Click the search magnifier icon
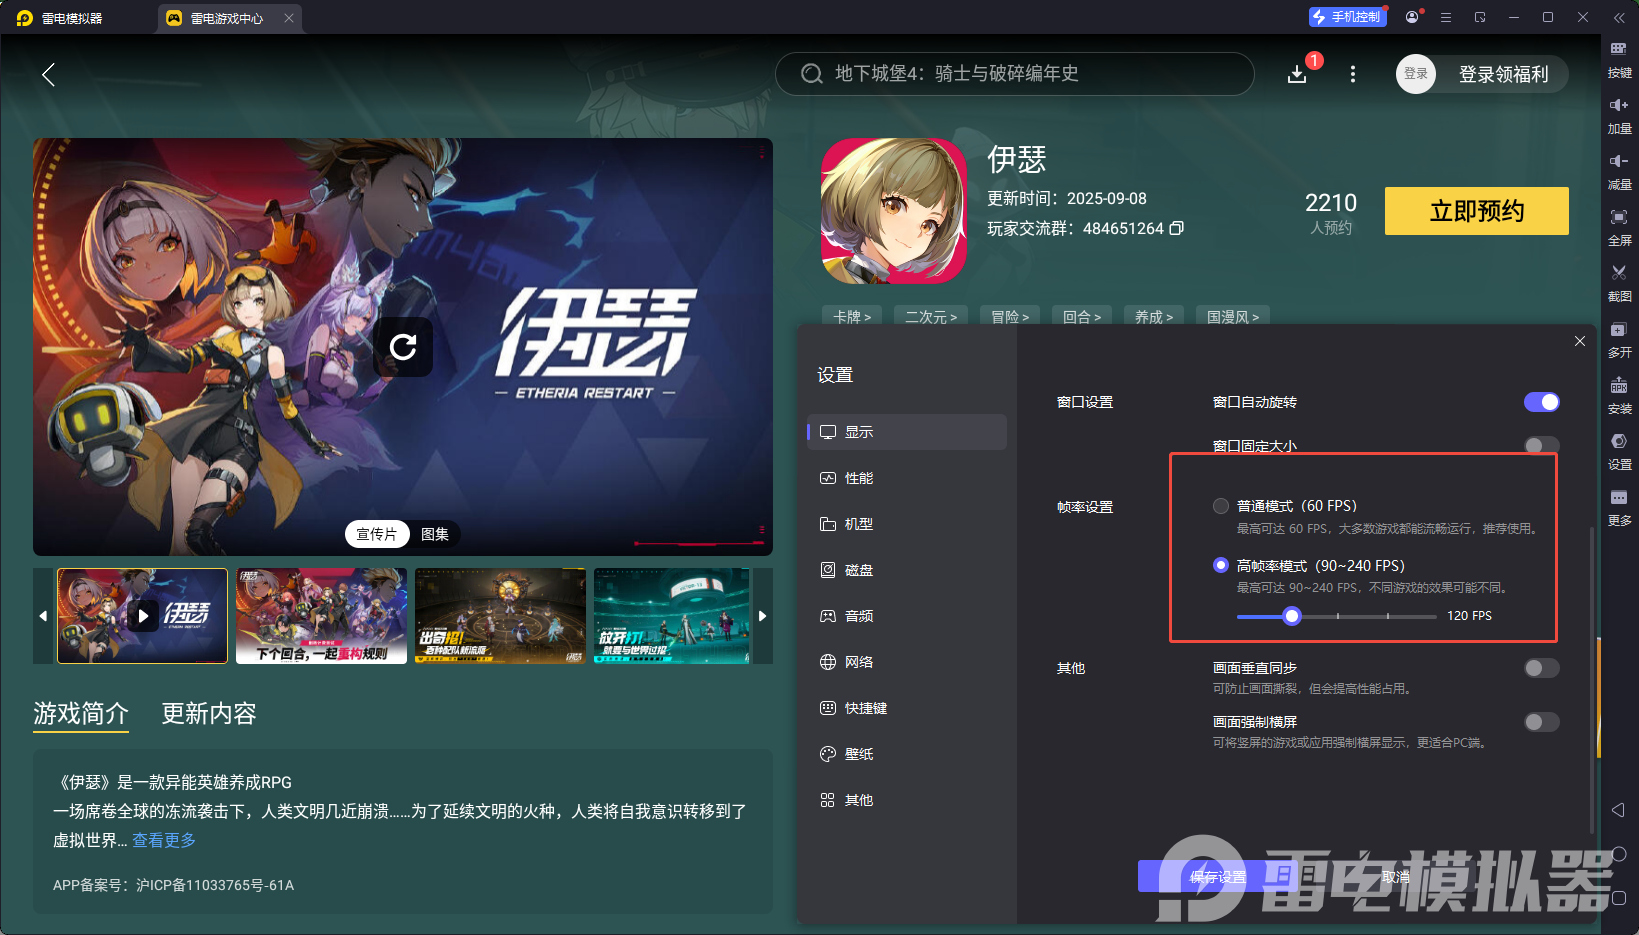The image size is (1639, 935). click(x=812, y=74)
